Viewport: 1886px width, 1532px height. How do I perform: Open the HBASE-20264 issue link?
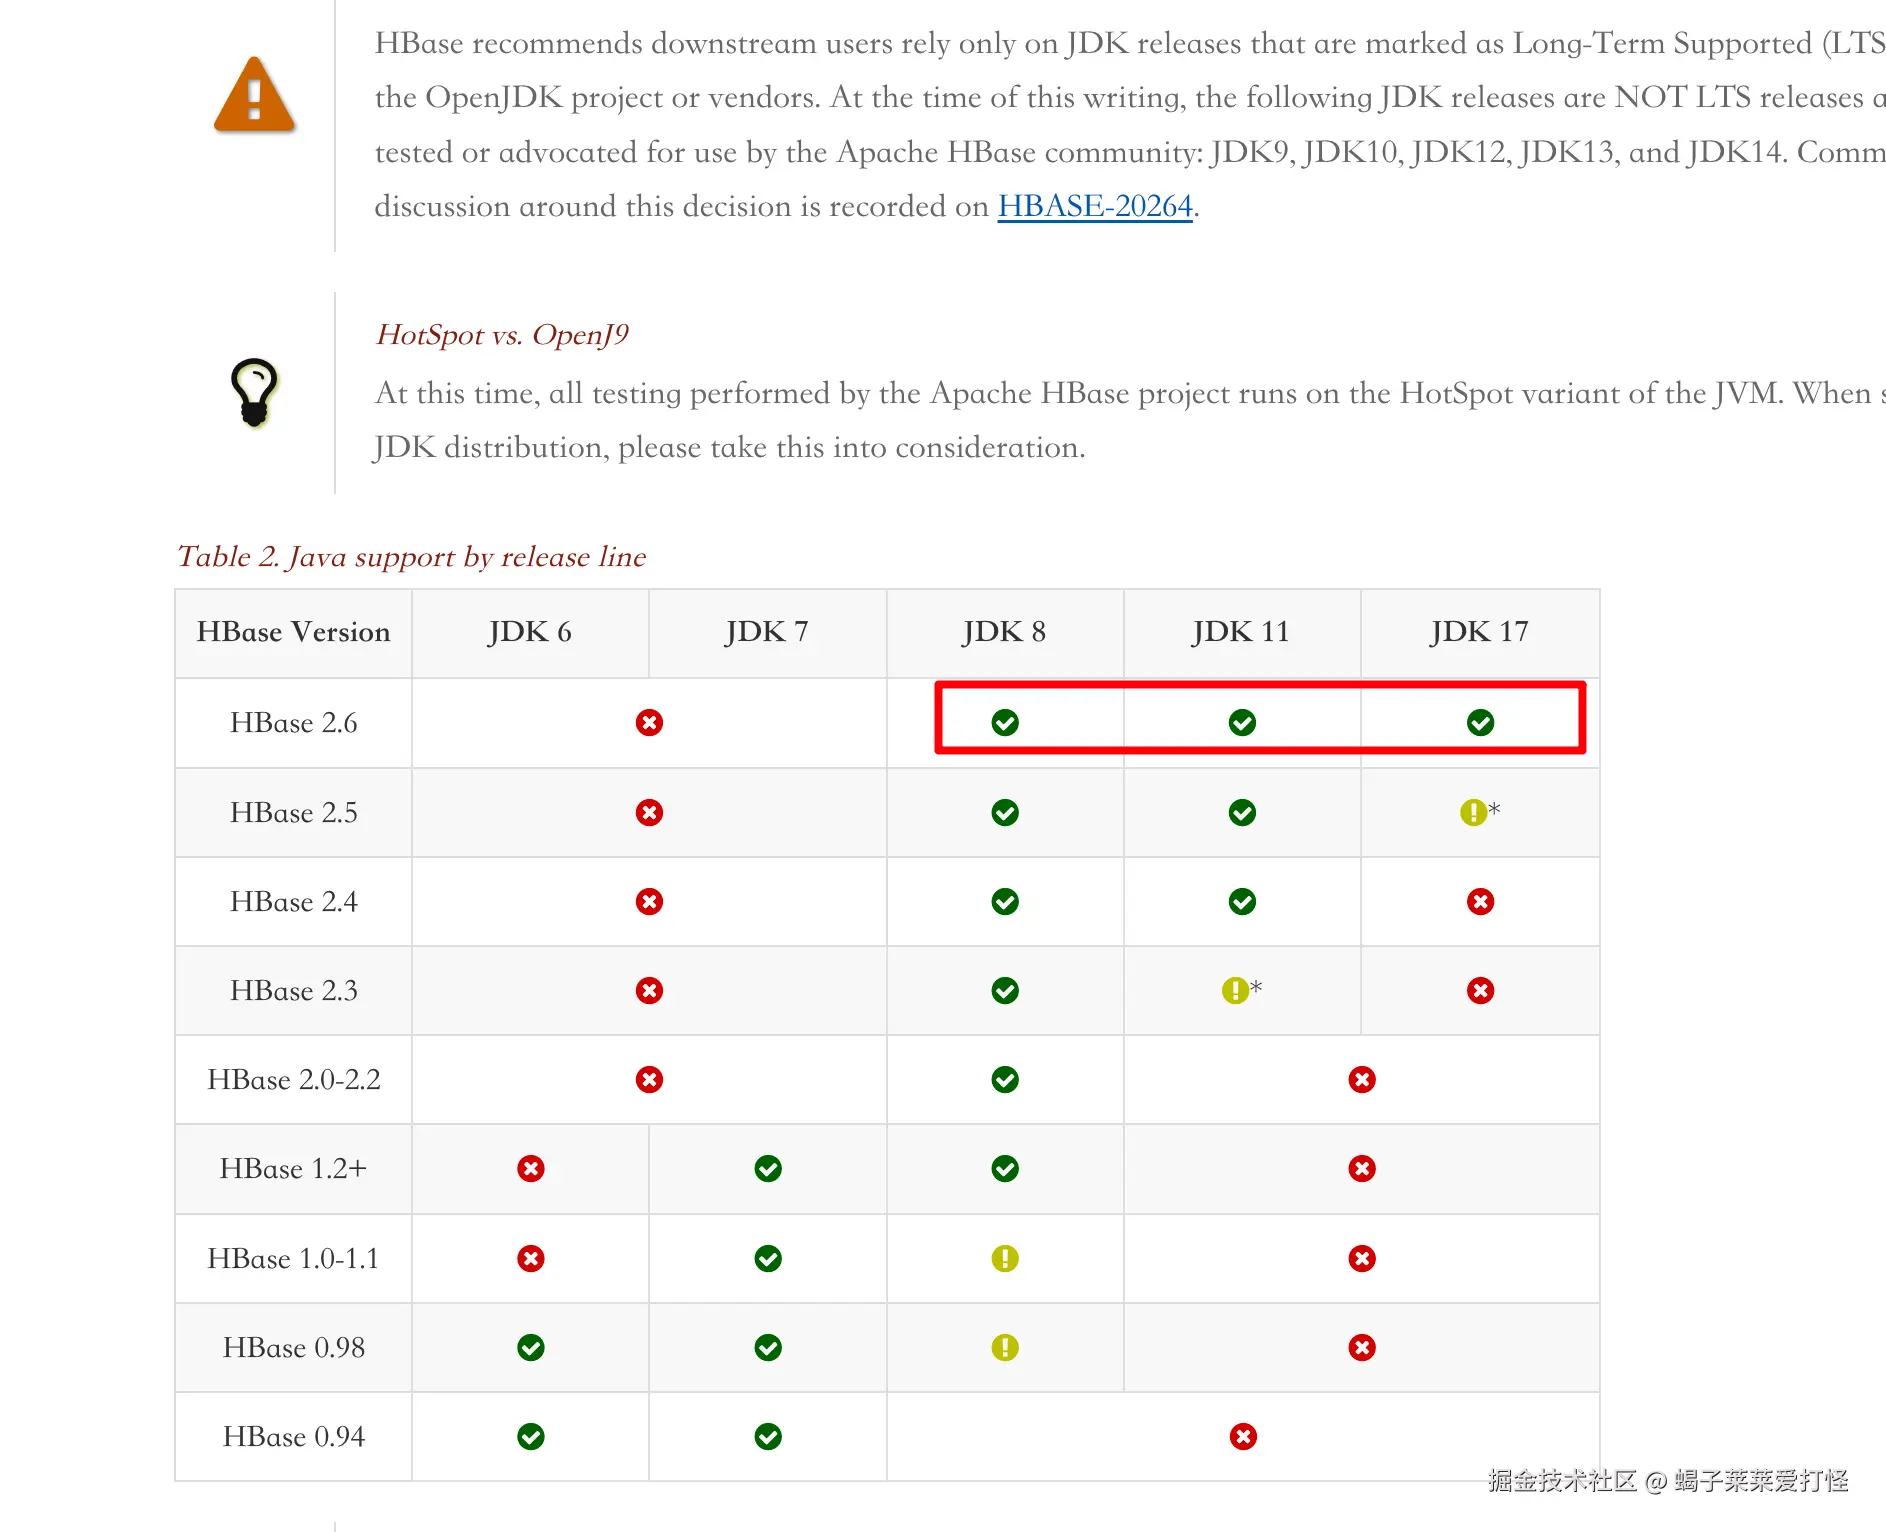pyautogui.click(x=1095, y=206)
